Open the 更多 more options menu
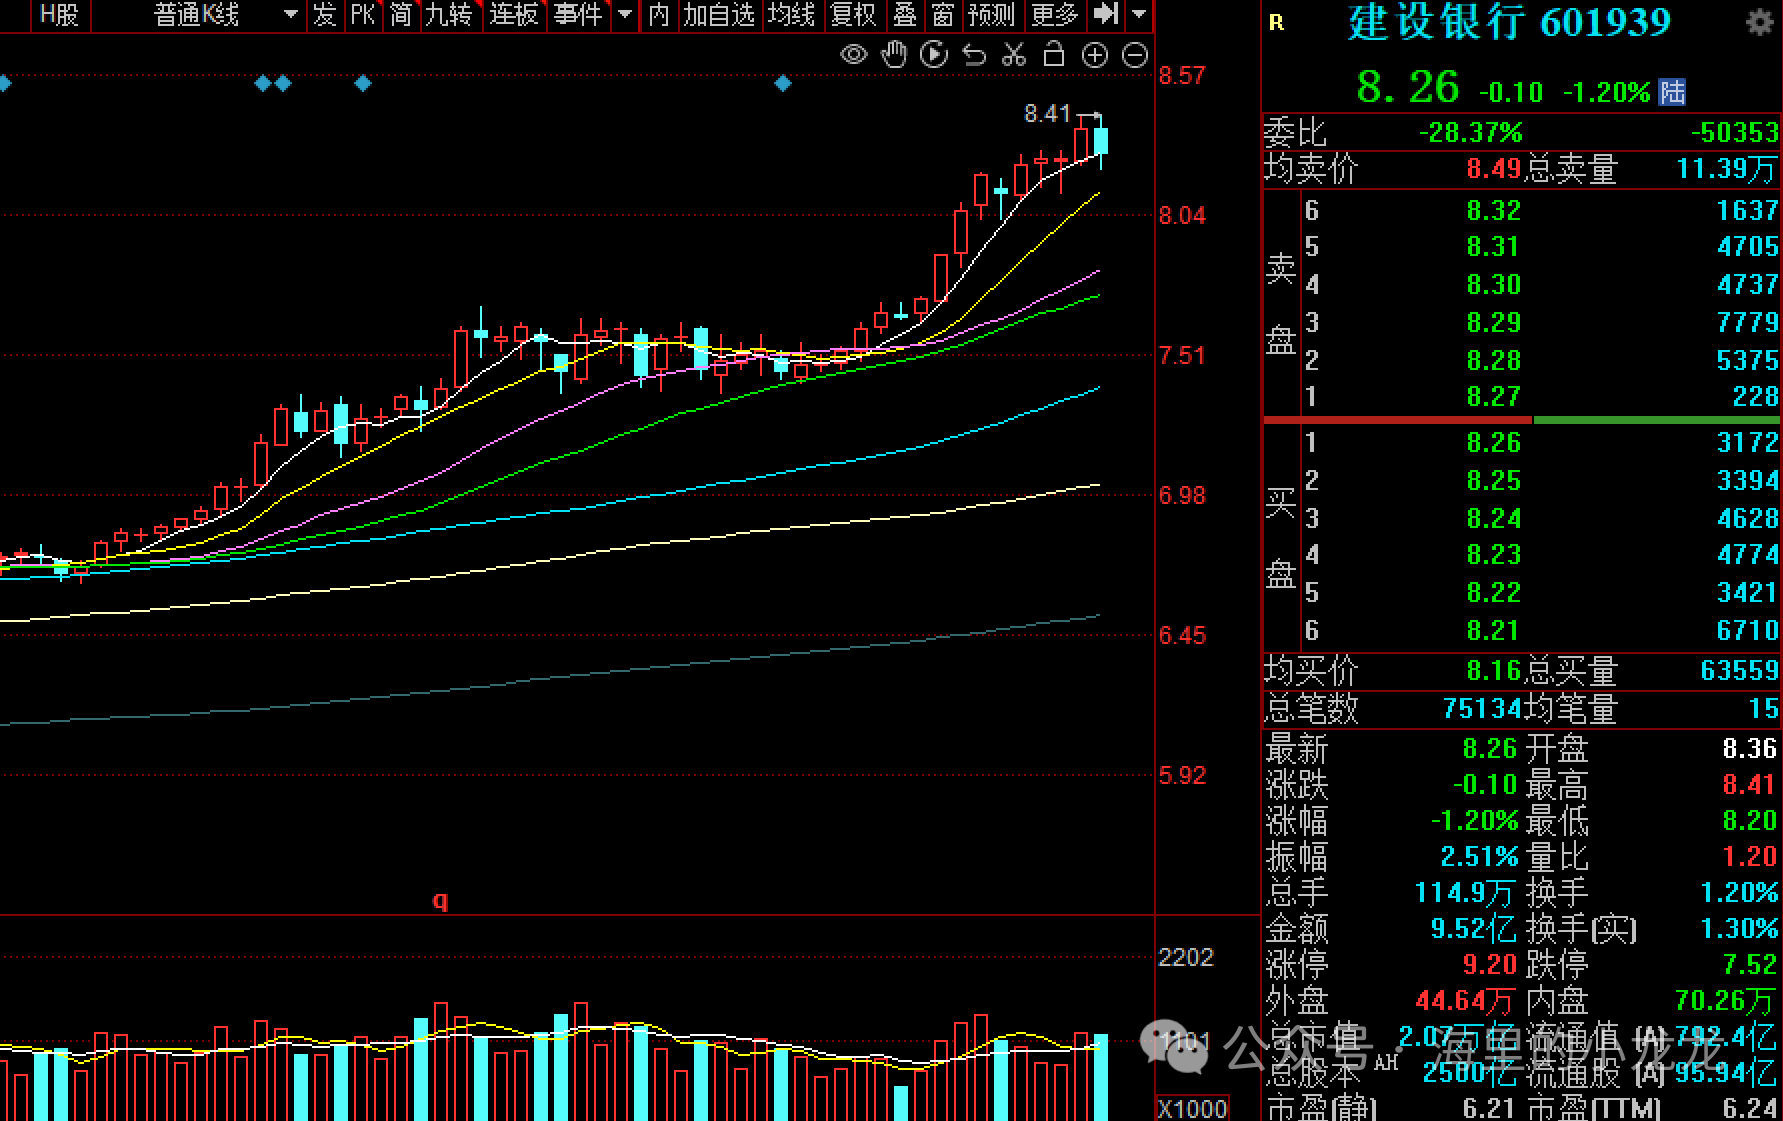This screenshot has height=1121, width=1783. (x=1055, y=14)
